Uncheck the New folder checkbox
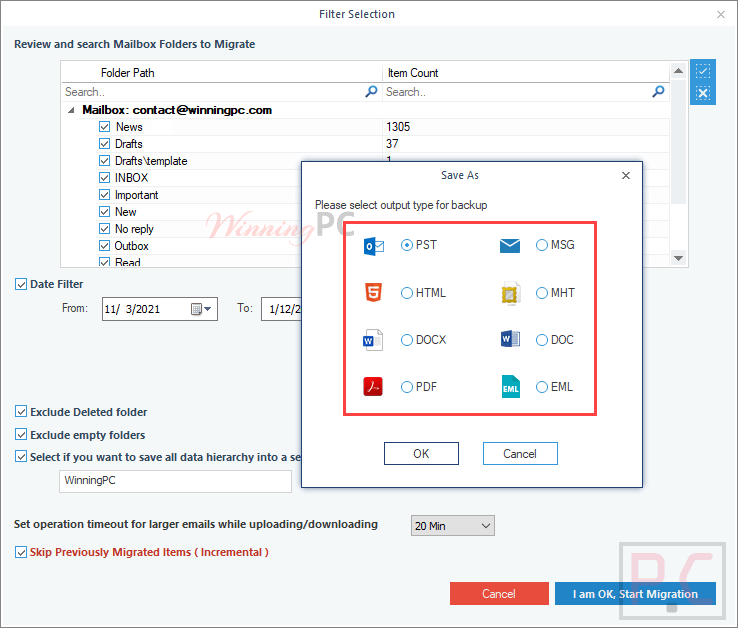738x628 pixels. click(x=104, y=211)
